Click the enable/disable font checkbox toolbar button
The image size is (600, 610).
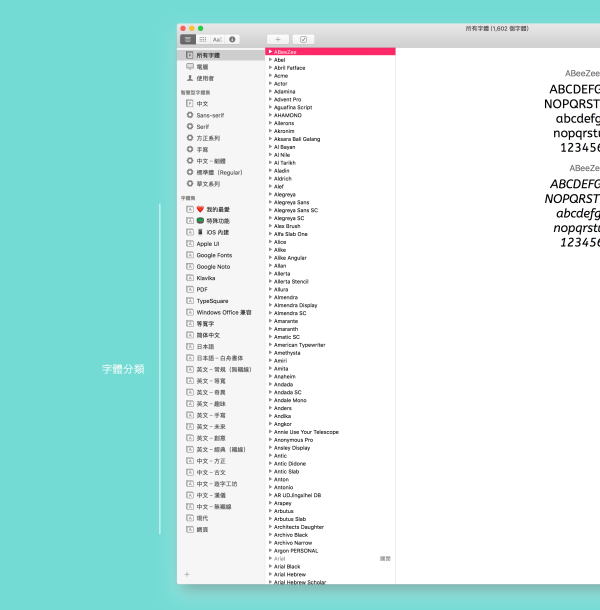tap(304, 39)
